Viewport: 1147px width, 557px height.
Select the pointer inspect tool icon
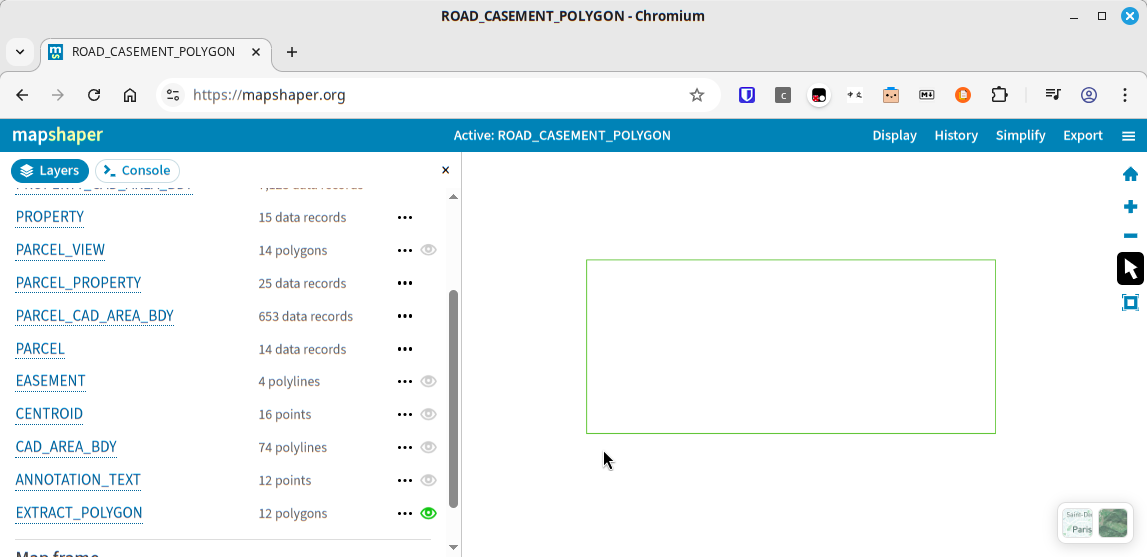click(x=1130, y=269)
